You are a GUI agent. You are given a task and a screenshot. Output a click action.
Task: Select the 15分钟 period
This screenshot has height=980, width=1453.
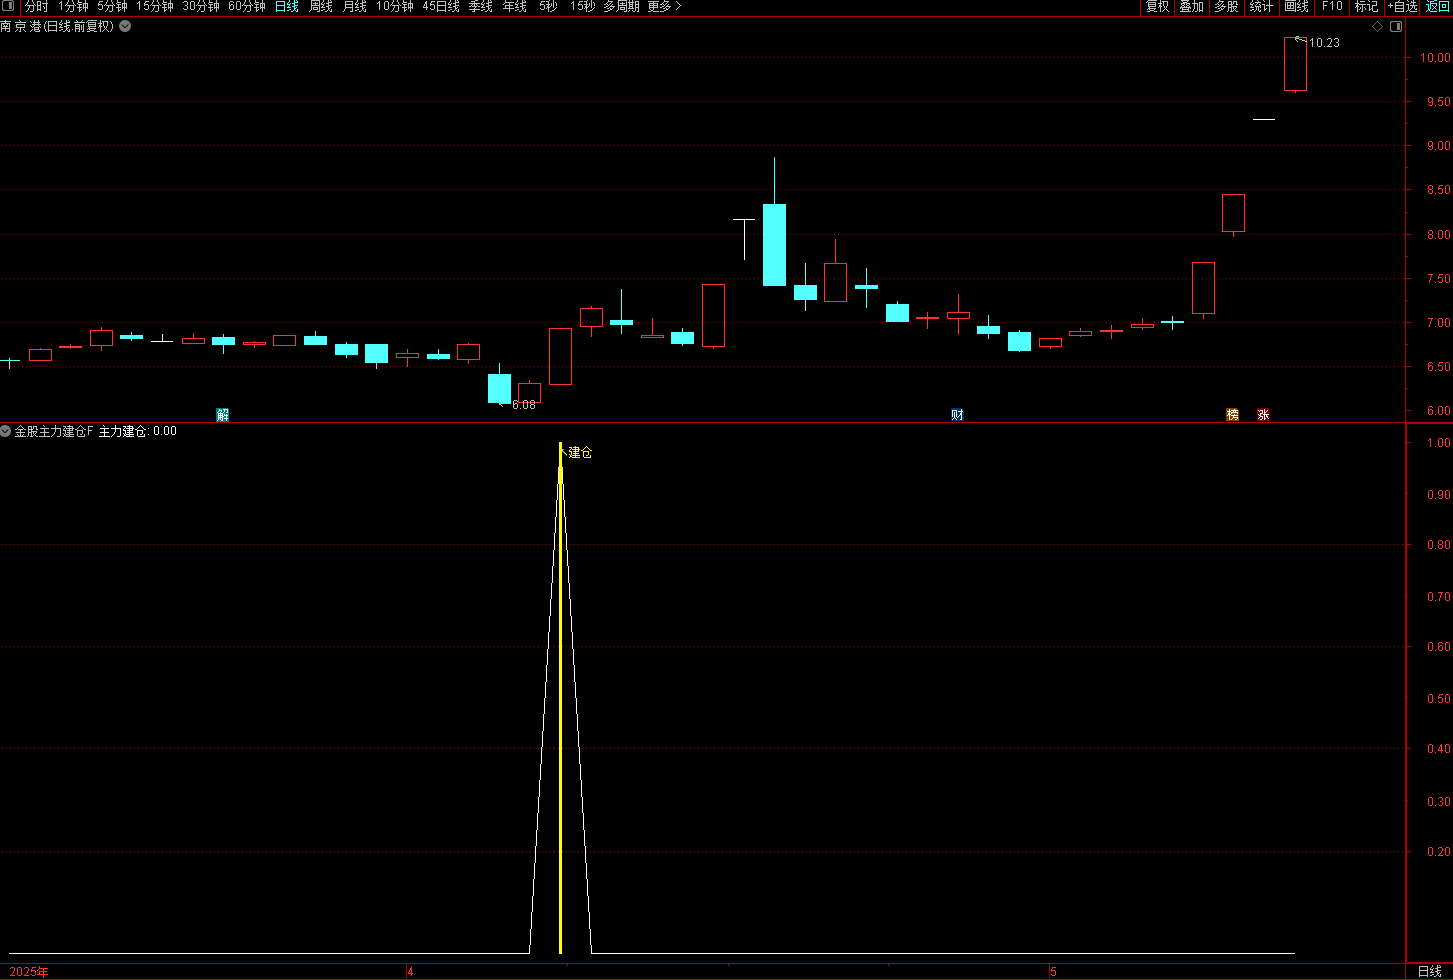pos(155,7)
